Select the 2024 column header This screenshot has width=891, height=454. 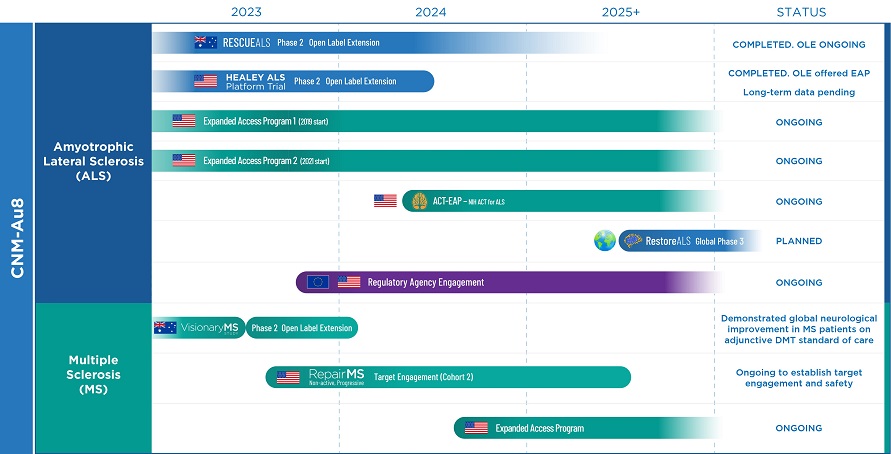point(431,12)
